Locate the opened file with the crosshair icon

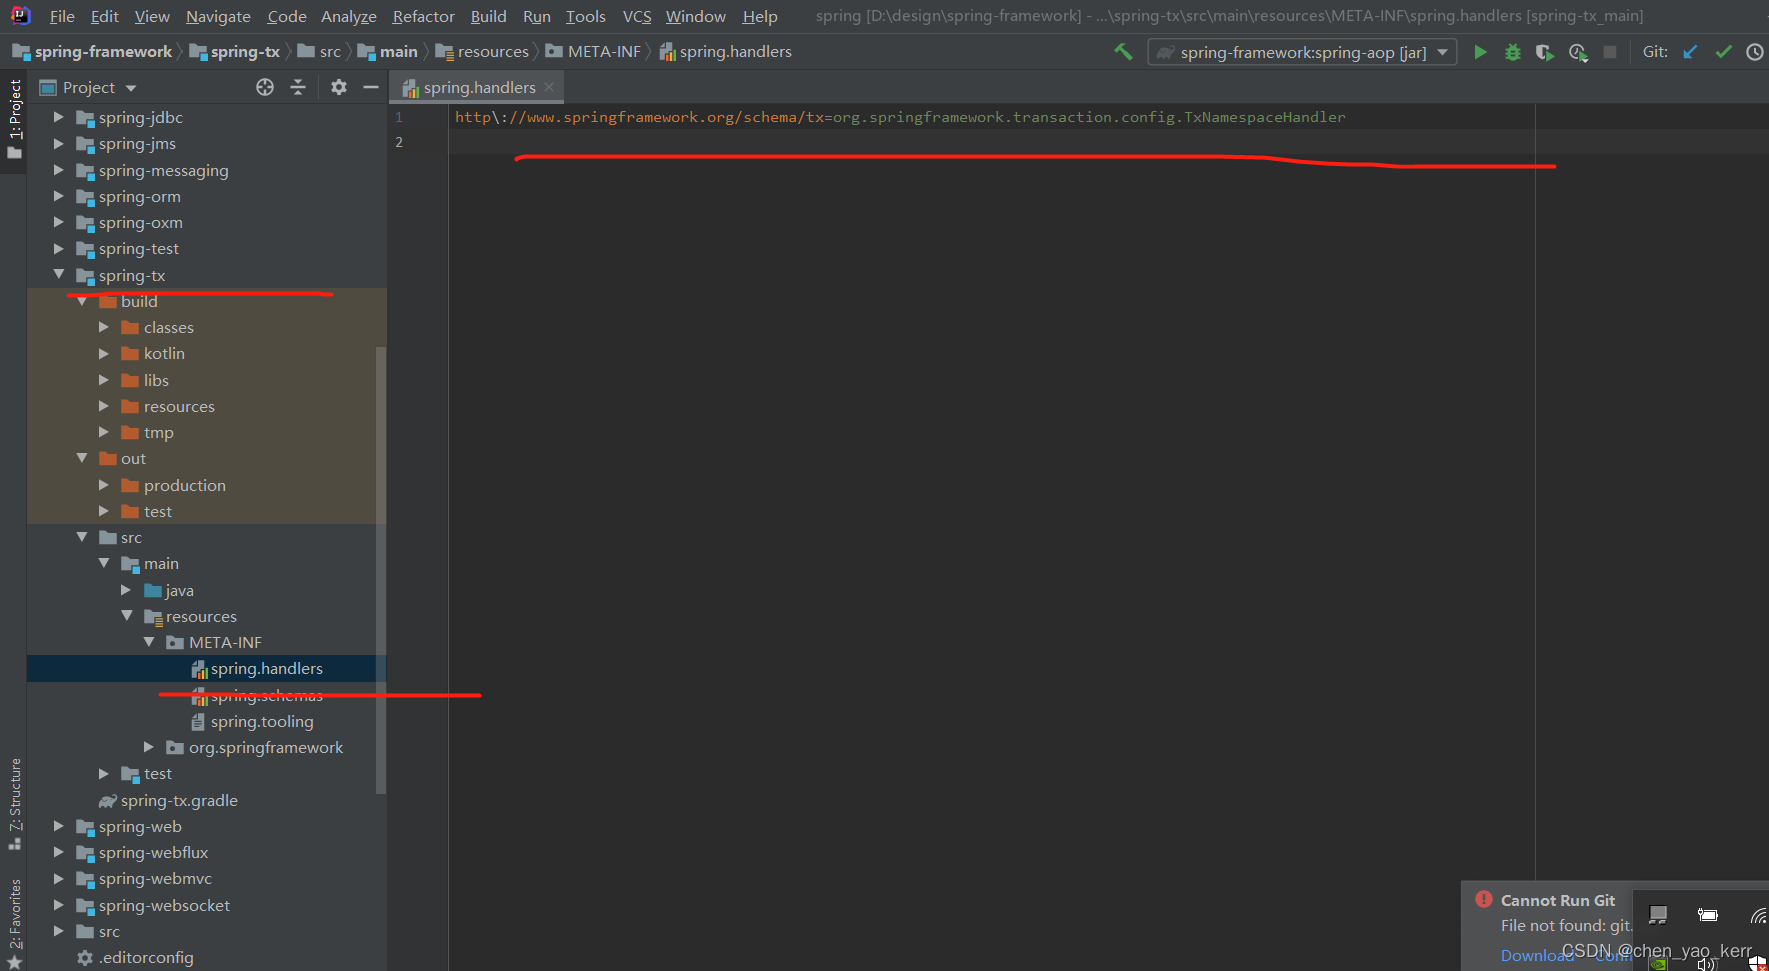[x=265, y=87]
